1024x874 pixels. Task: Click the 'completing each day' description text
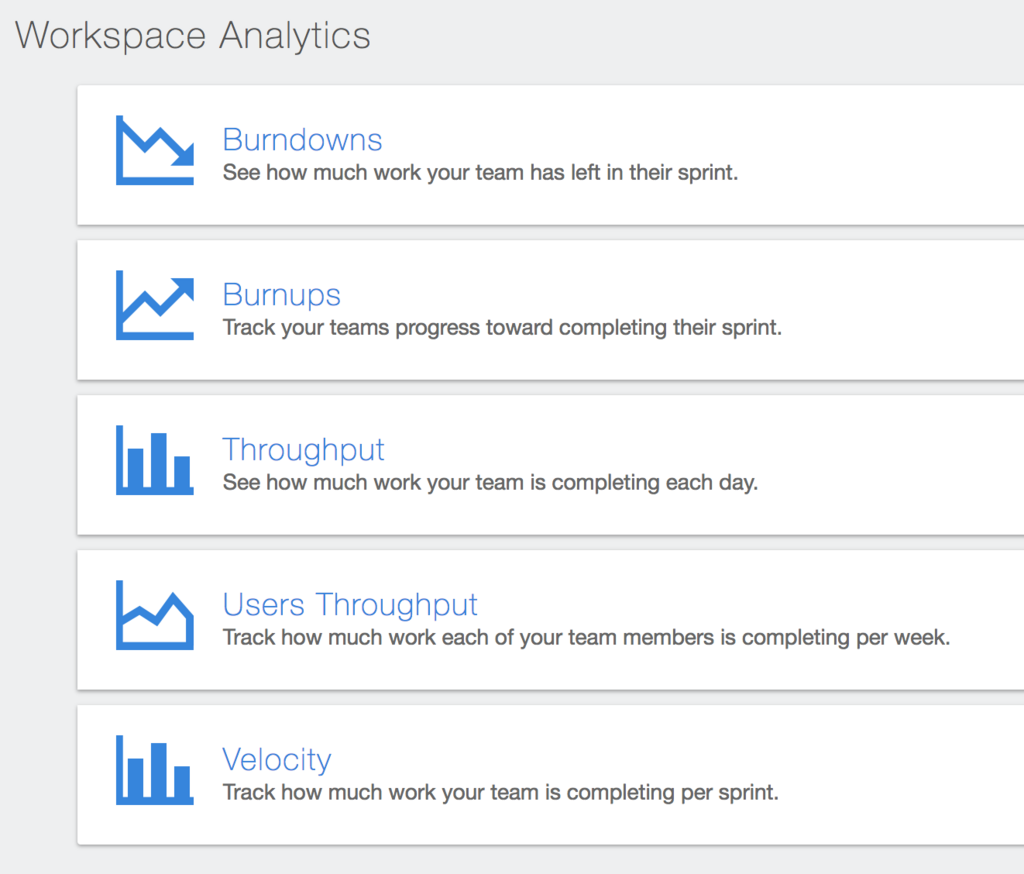[x=490, y=482]
